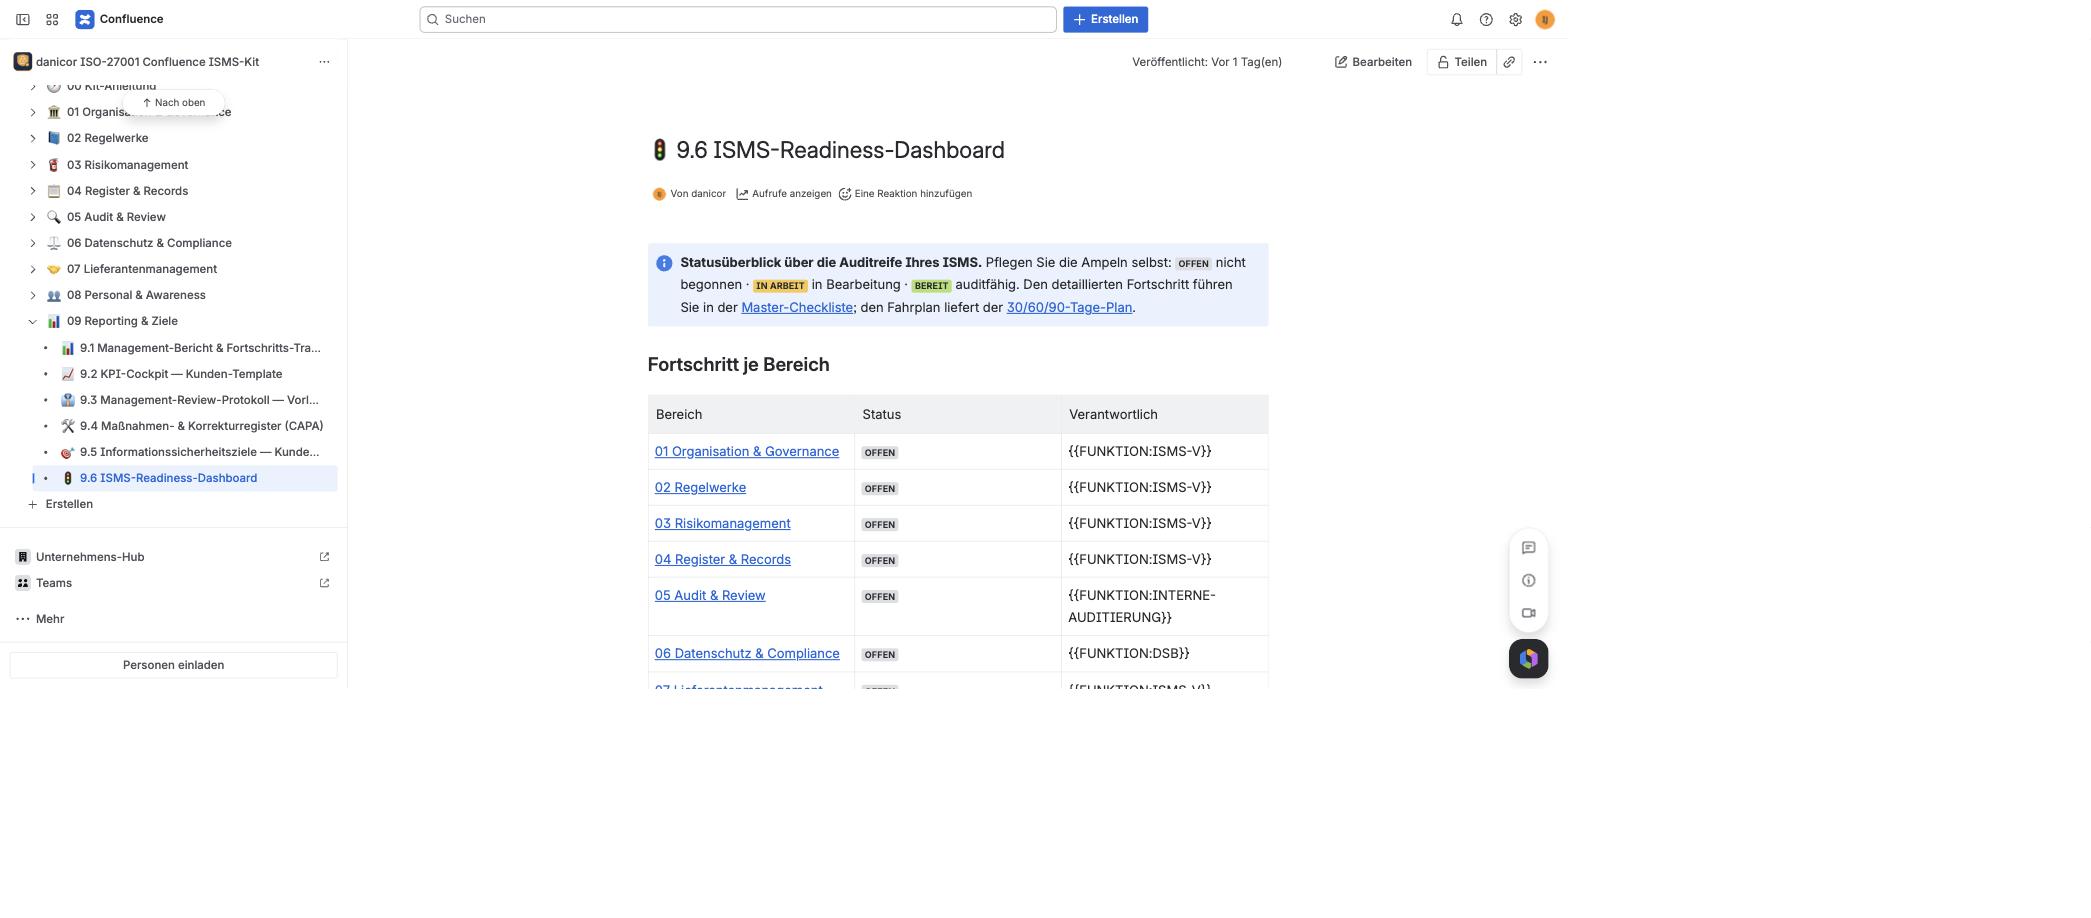The height and width of the screenshot is (918, 2091).
Task: Click the green BEREIT status lozenge
Action: 931,286
